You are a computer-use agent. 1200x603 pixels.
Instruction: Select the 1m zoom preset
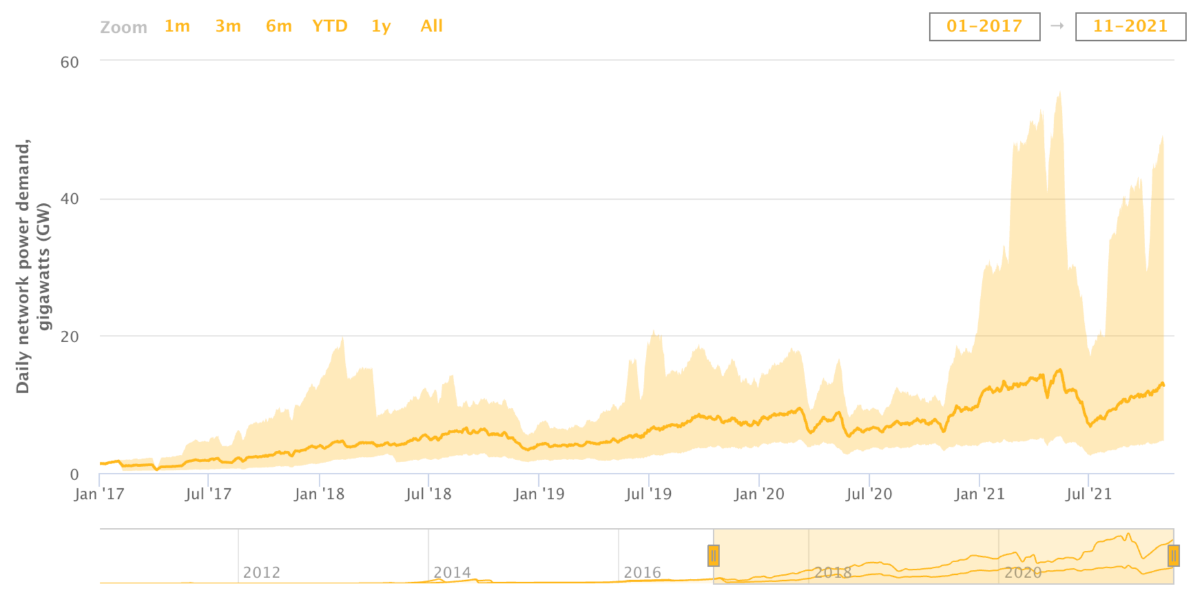(177, 26)
